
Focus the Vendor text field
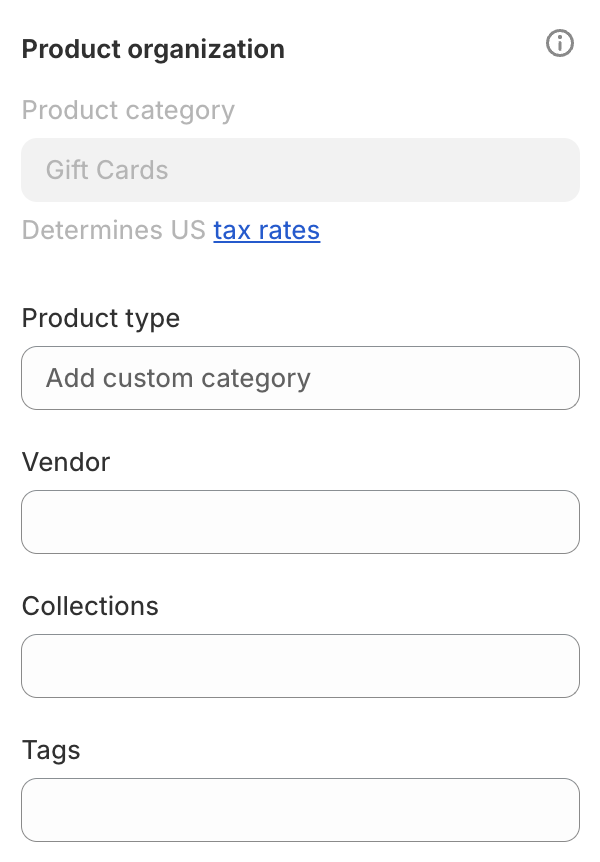[300, 522]
